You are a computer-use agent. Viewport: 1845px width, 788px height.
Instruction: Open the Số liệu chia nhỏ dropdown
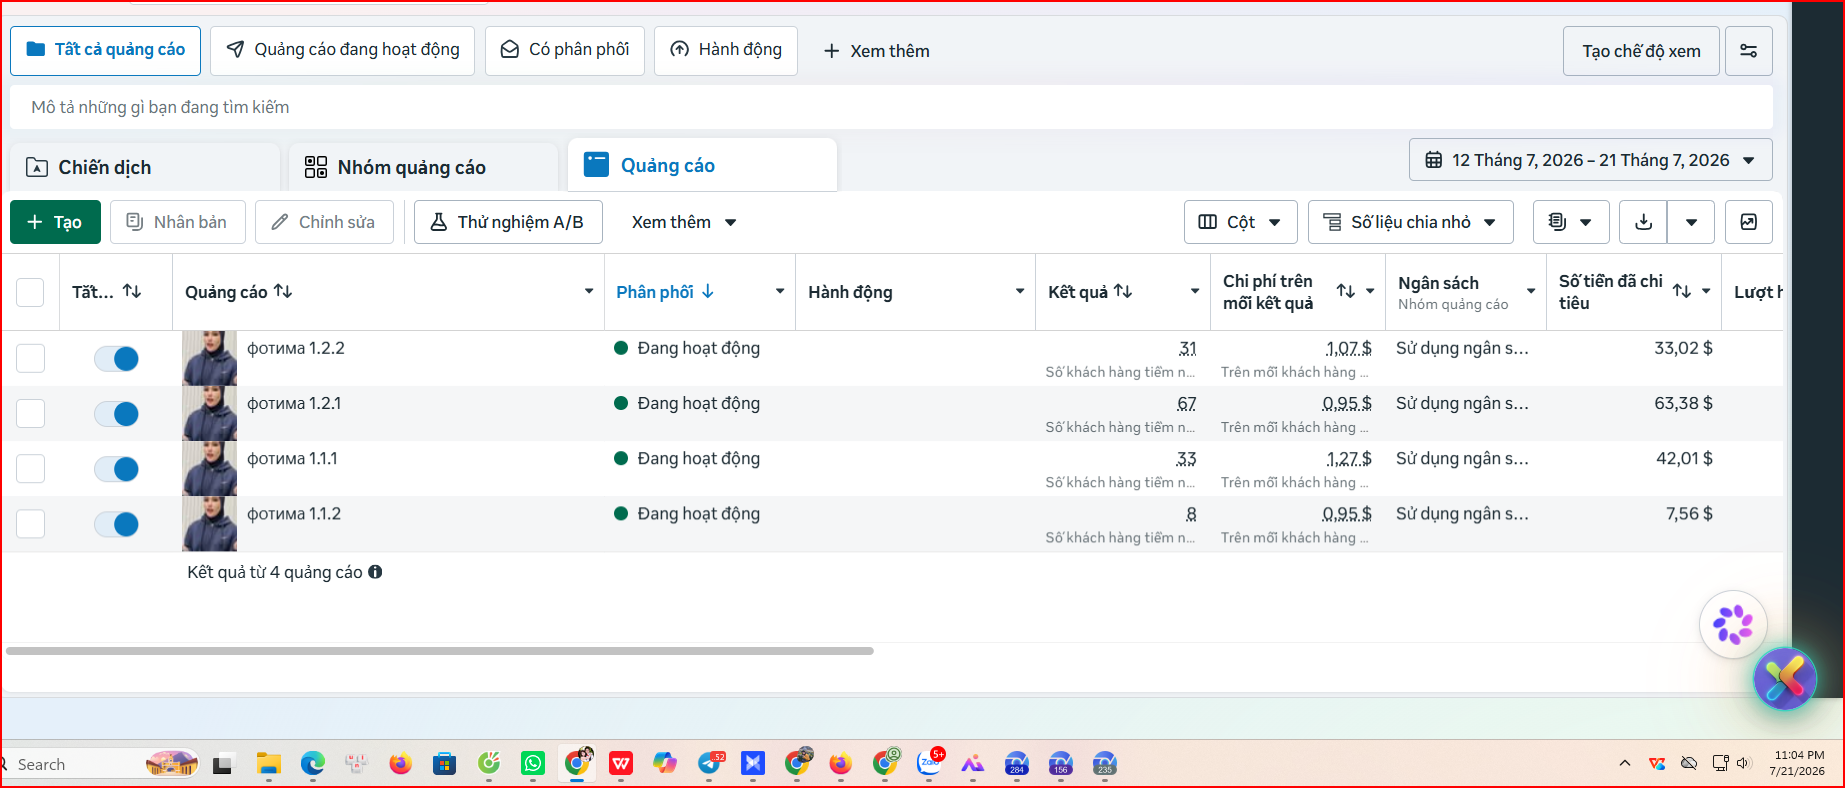(1410, 222)
